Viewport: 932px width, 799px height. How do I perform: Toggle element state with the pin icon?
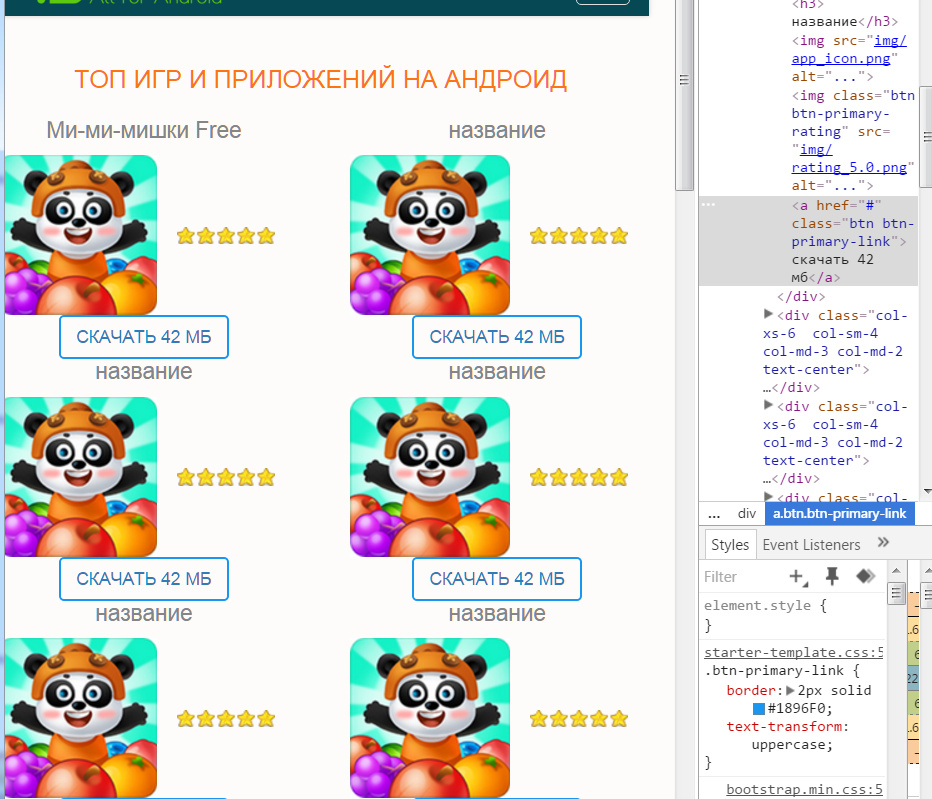pyautogui.click(x=832, y=576)
